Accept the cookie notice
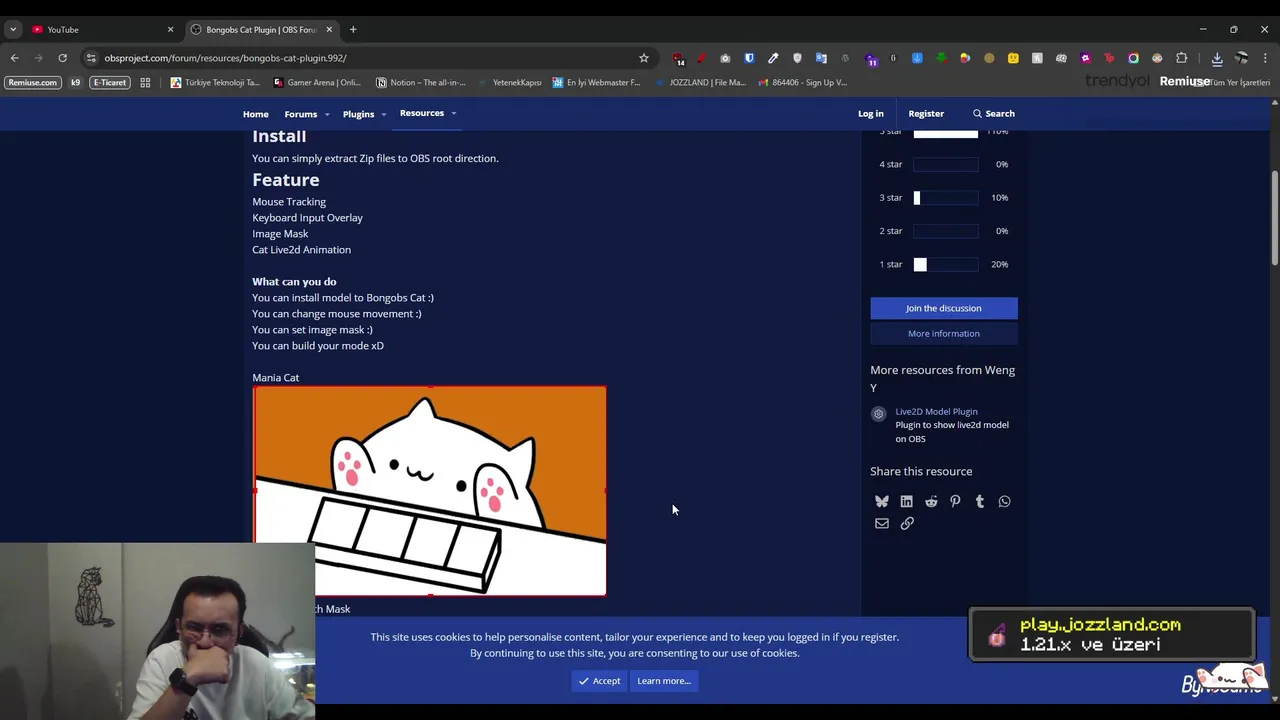The image size is (1280, 720). 599,681
